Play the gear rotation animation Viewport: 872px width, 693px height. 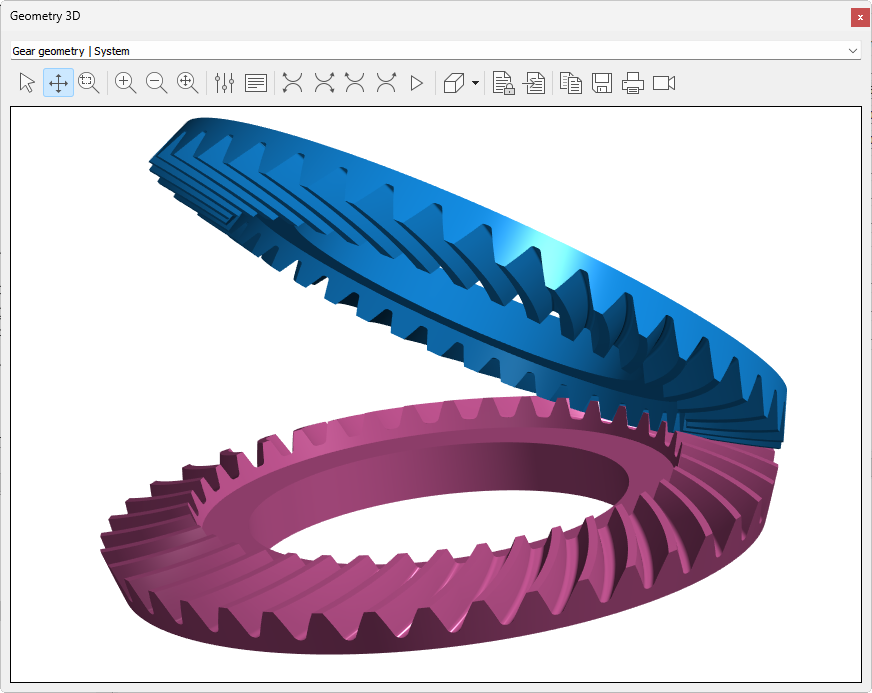click(417, 83)
